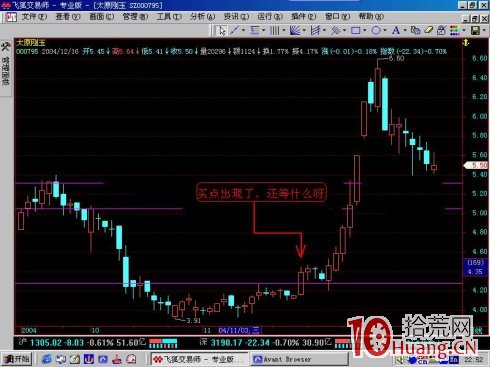Viewport: 490px width, 367px height.
Task: Click the stock name 太原刚玉 label
Action: pyautogui.click(x=31, y=43)
